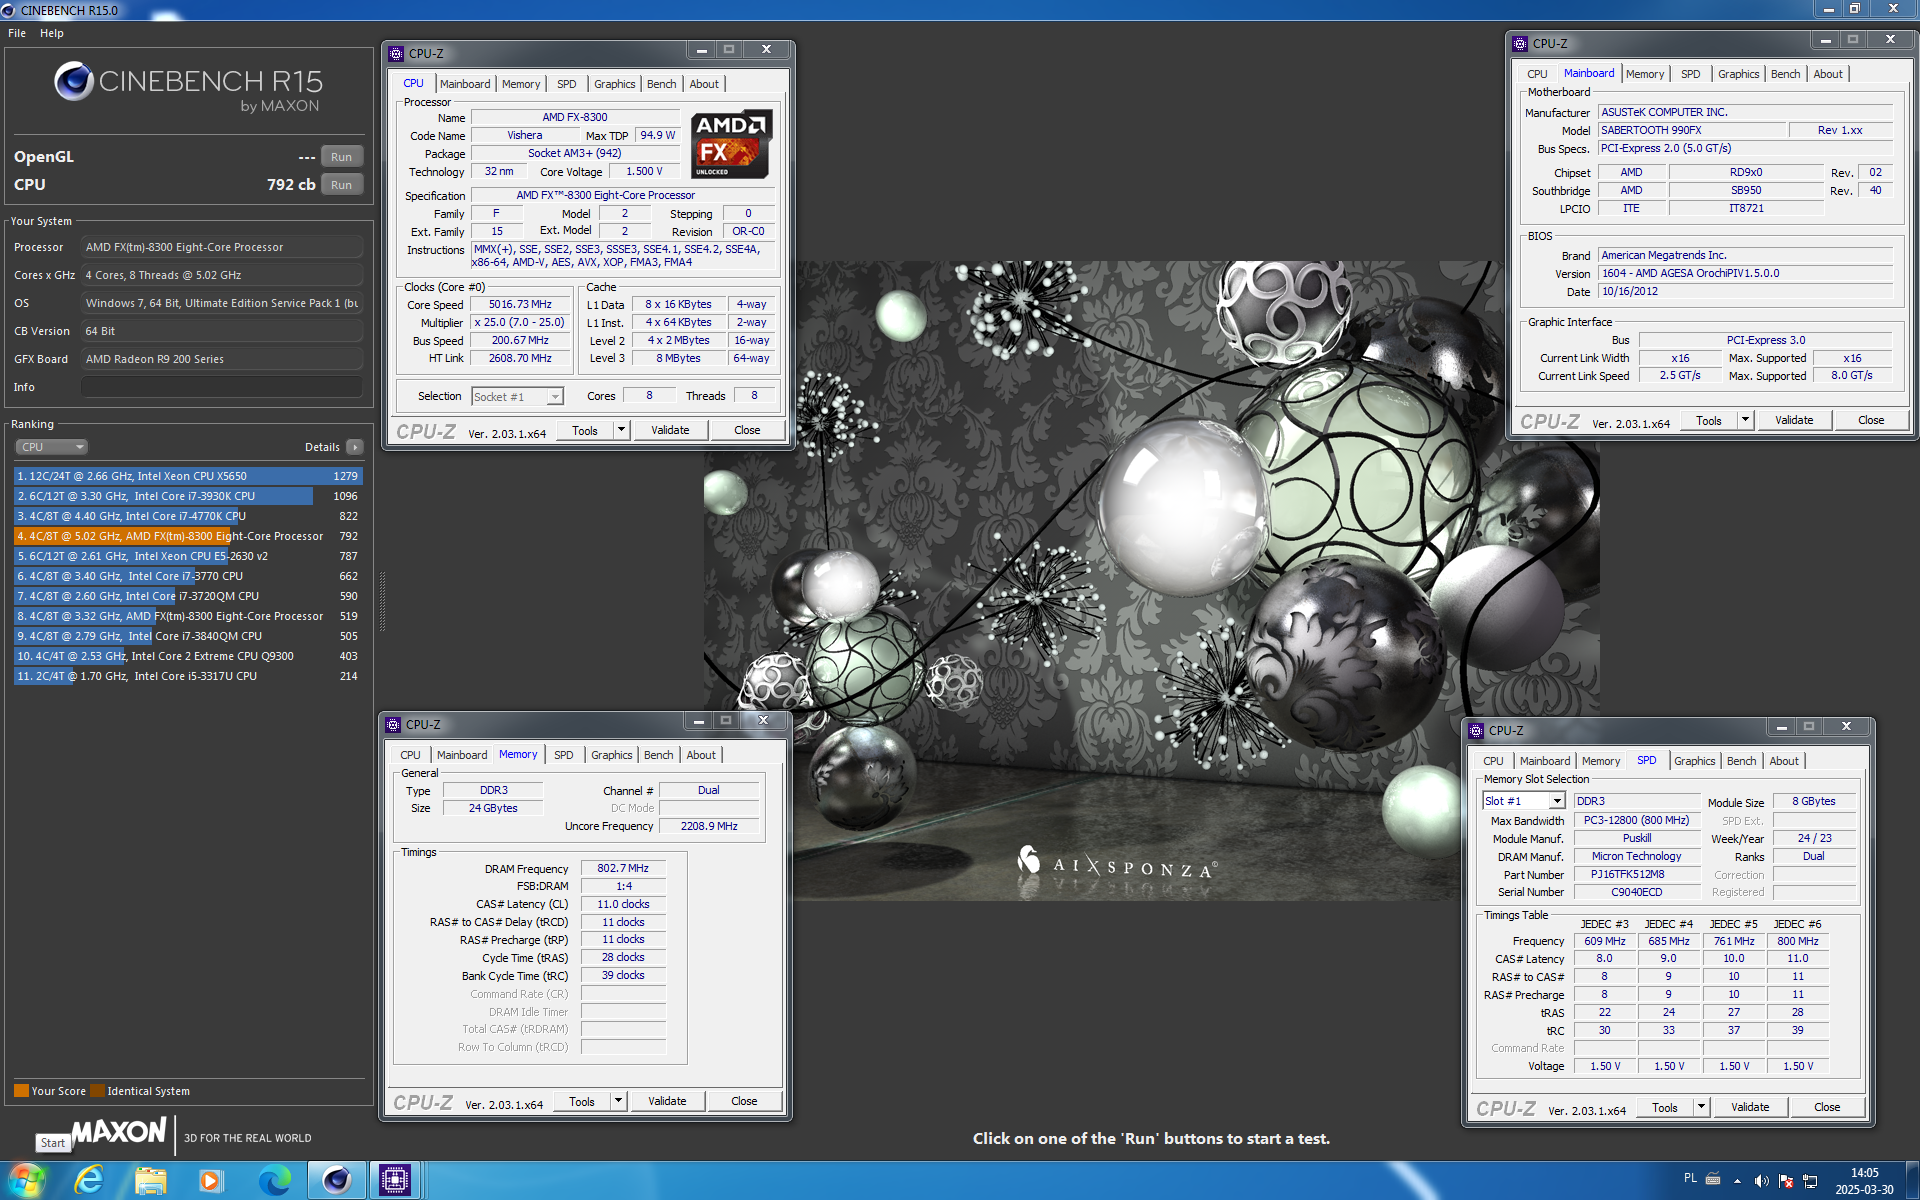Click Tools button in CPU window
1920x1200 pixels.
(x=585, y=431)
